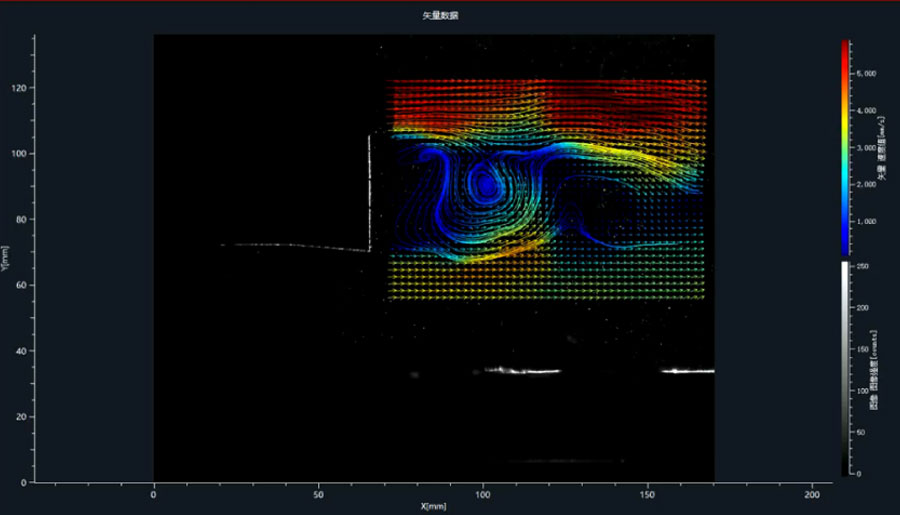Click the 250 tick on intensity colorbar
The image size is (900, 515).
[x=862, y=267]
